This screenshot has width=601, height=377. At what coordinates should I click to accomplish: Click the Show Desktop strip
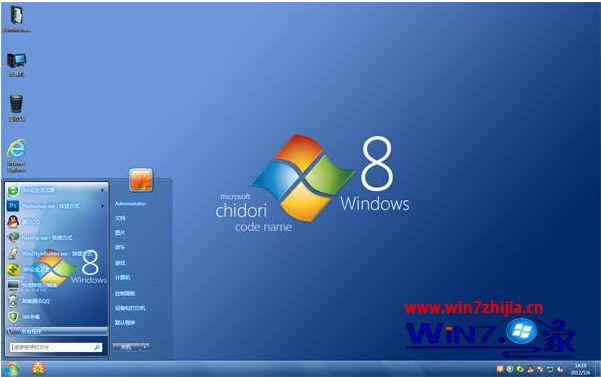click(x=598, y=369)
